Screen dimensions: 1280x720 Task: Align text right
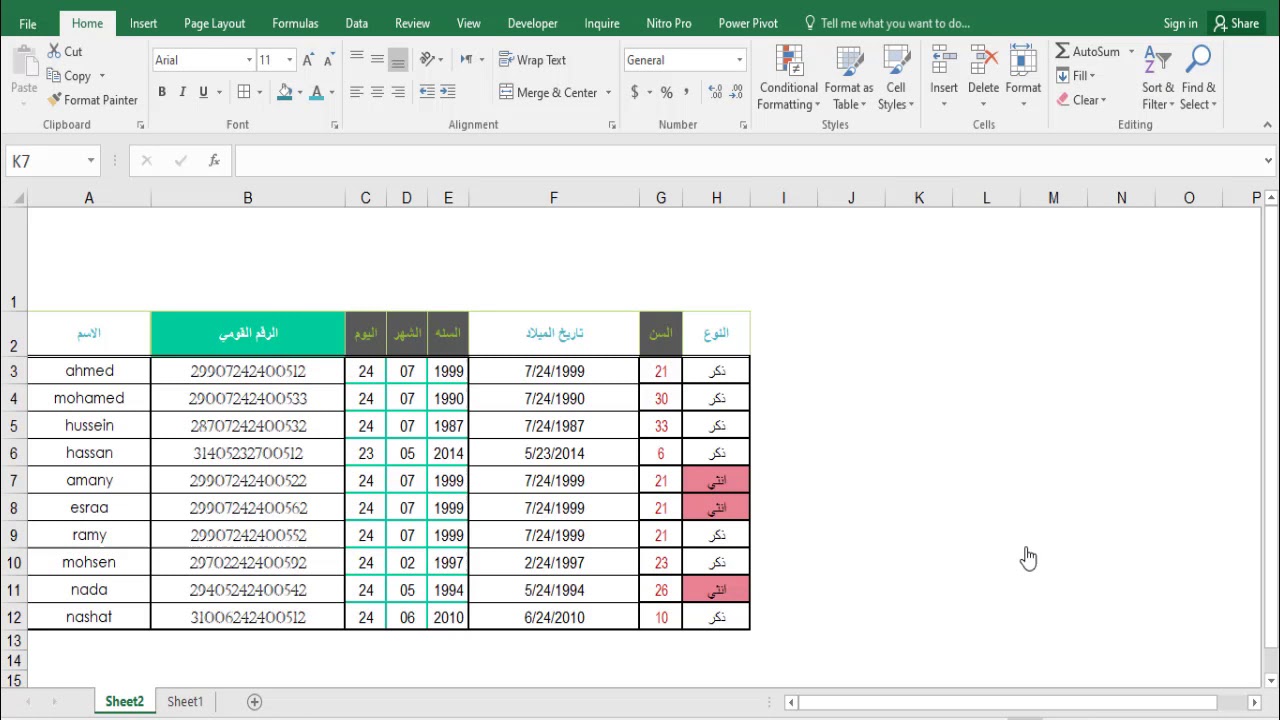[x=398, y=92]
